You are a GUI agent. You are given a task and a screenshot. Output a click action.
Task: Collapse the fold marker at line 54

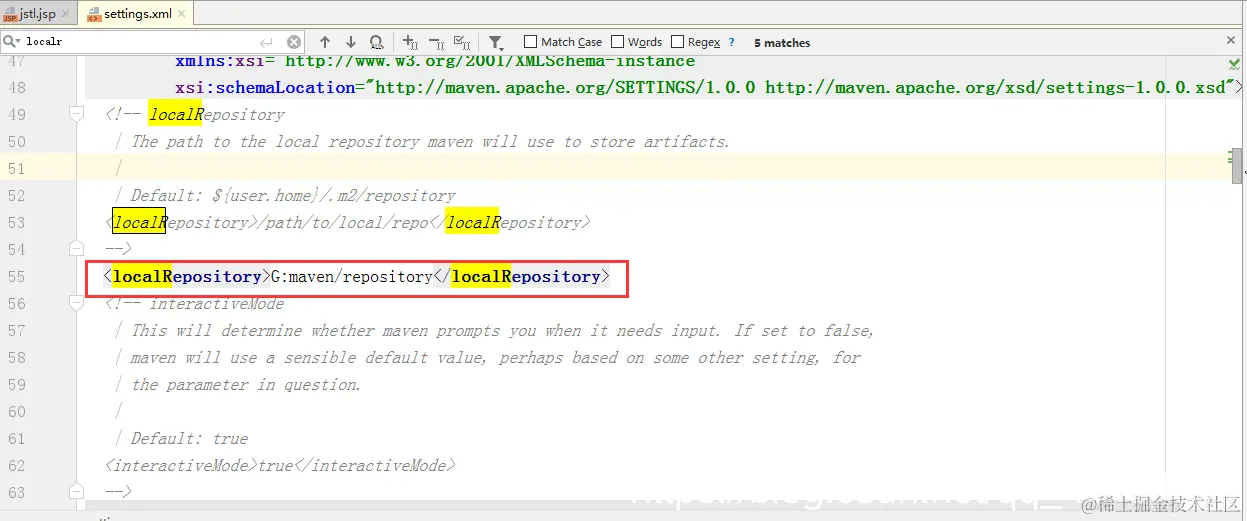[76, 248]
